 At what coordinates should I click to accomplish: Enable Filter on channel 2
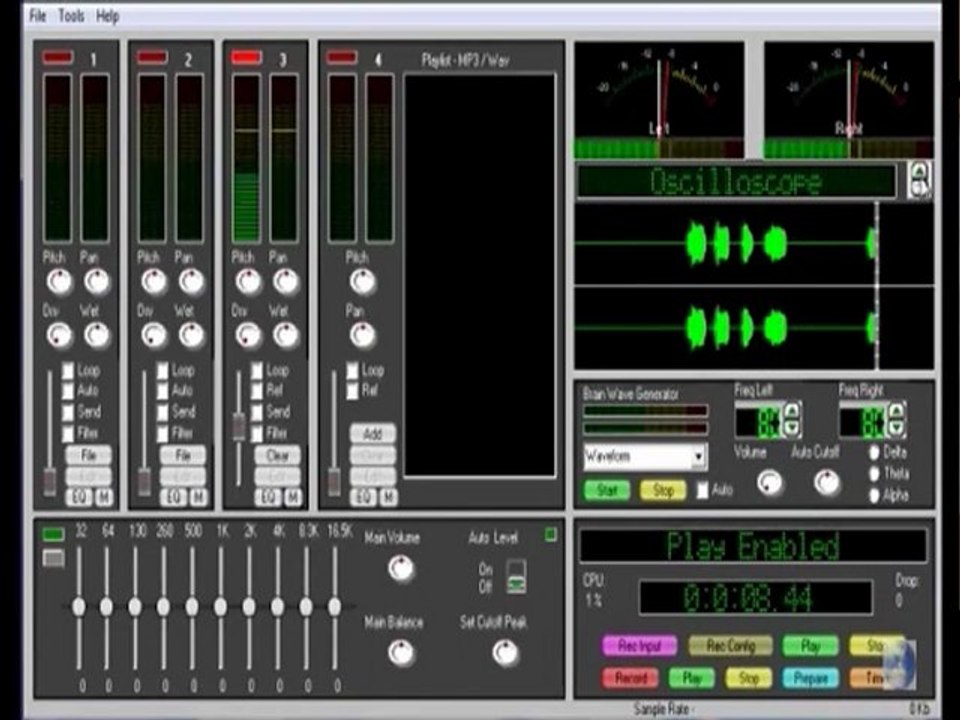(x=162, y=433)
